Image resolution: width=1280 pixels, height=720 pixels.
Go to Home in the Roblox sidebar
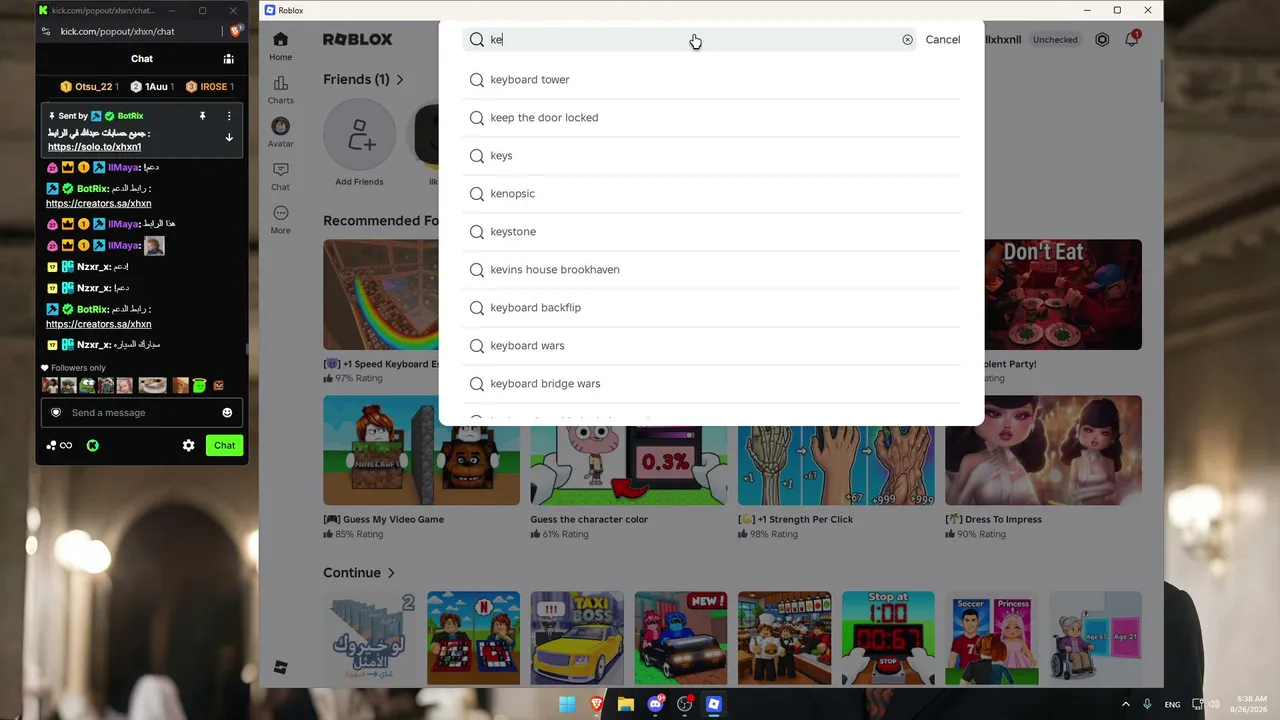click(281, 46)
